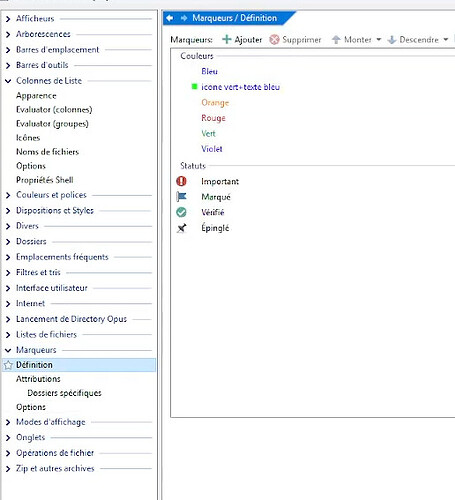Click the Descendre down arrow icon
455x500 pixels.
(x=392, y=40)
